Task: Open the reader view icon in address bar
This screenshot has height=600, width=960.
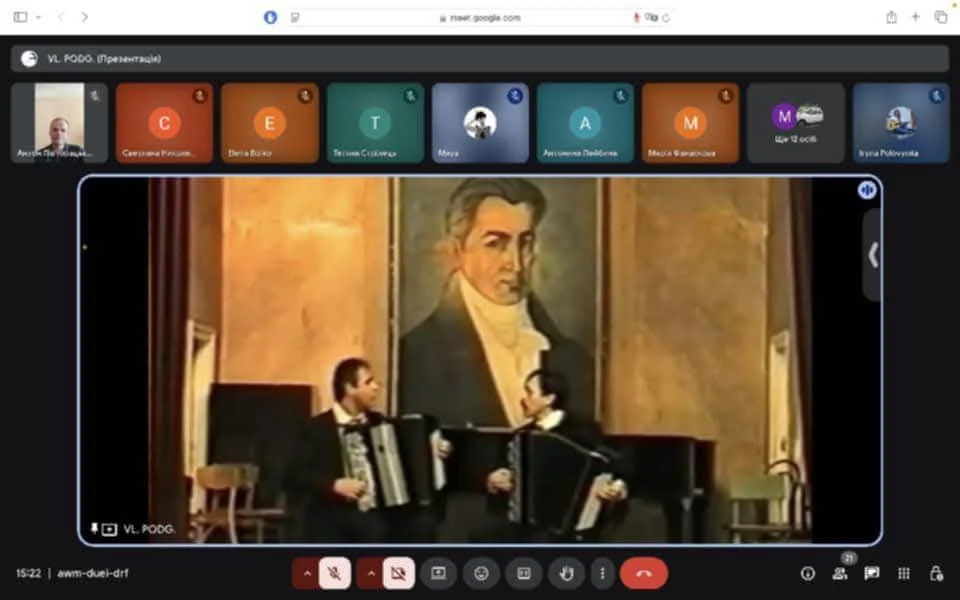Action: pos(295,18)
